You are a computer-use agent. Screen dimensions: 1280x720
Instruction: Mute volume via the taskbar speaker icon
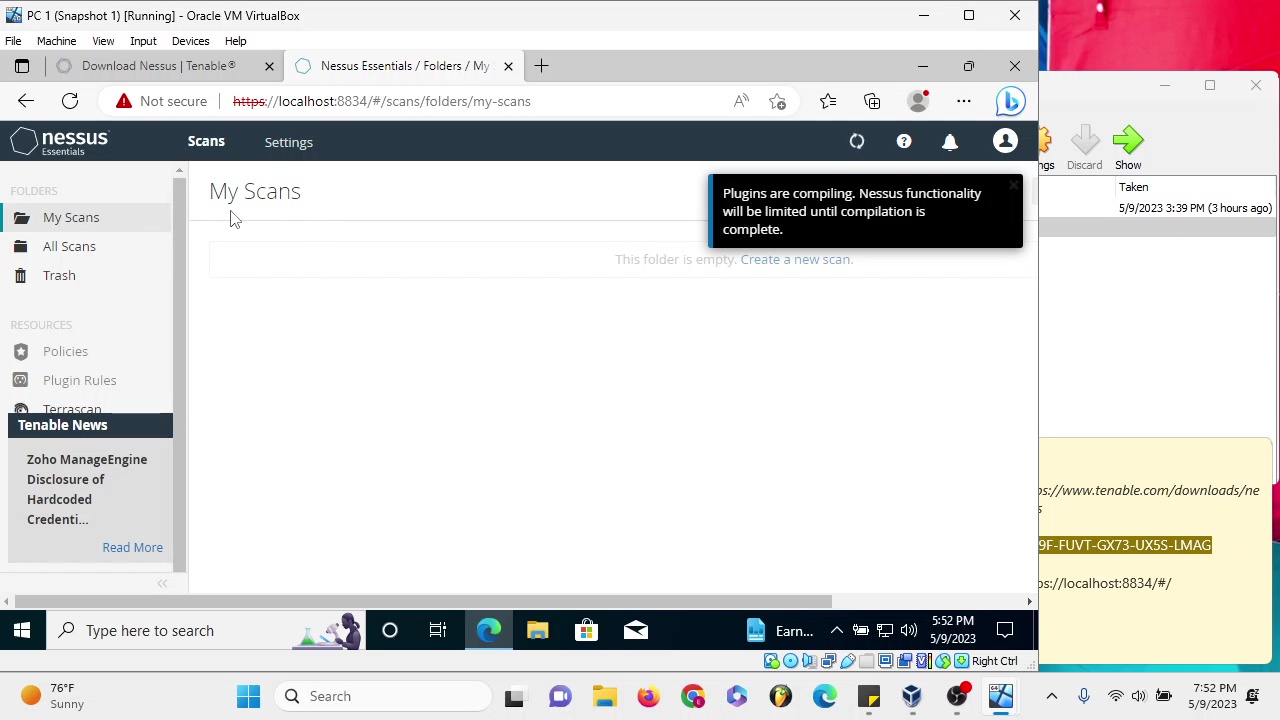(x=908, y=630)
